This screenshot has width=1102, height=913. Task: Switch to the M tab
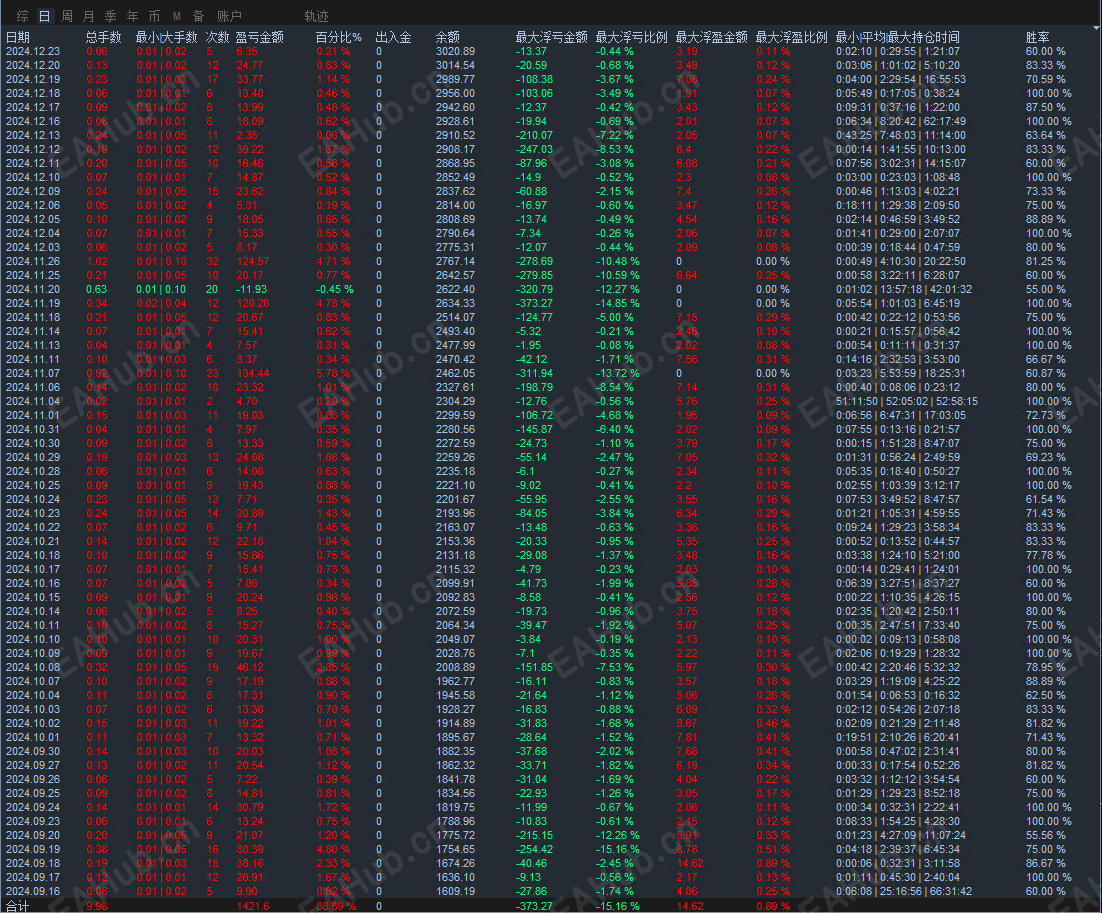point(176,16)
